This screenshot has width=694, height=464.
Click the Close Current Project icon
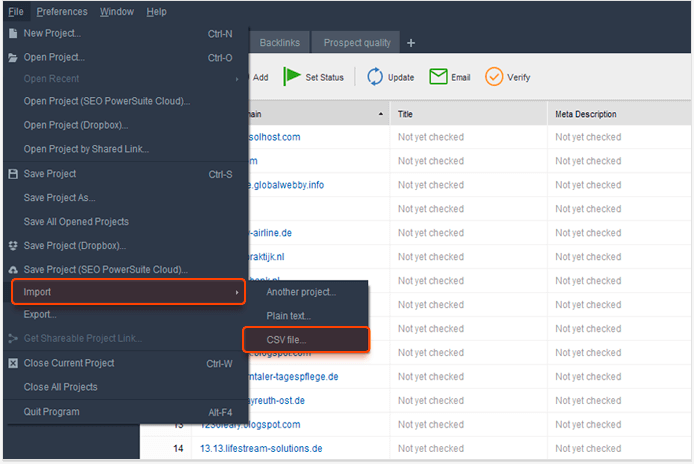click(13, 363)
